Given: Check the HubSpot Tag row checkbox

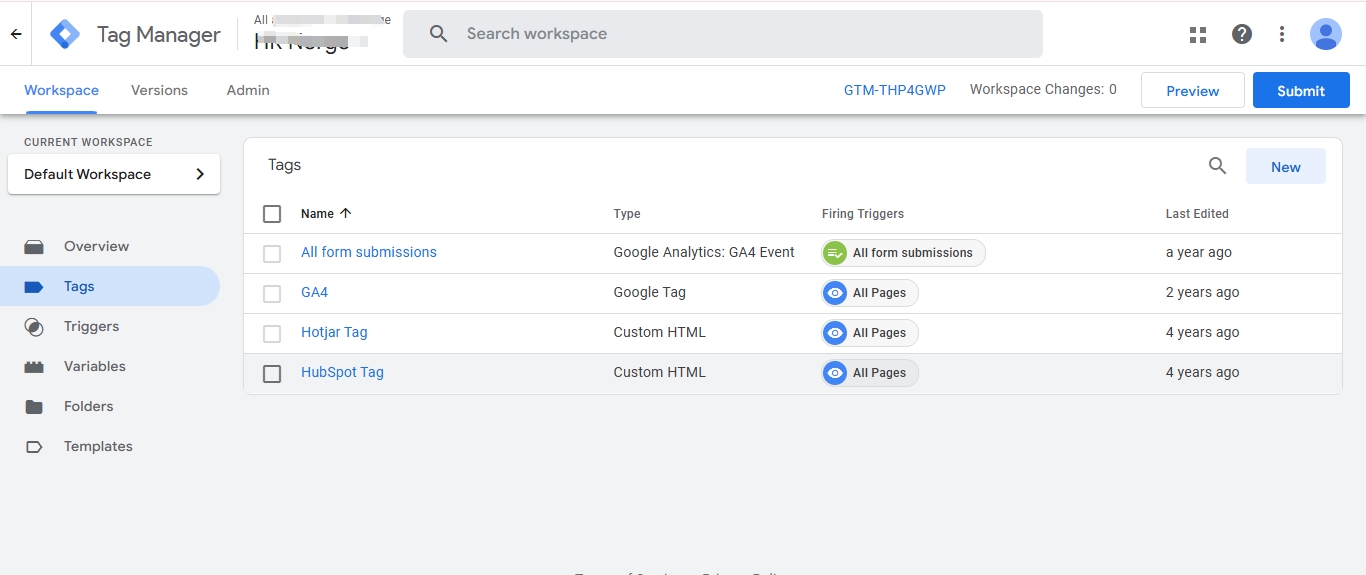Looking at the screenshot, I should [272, 374].
